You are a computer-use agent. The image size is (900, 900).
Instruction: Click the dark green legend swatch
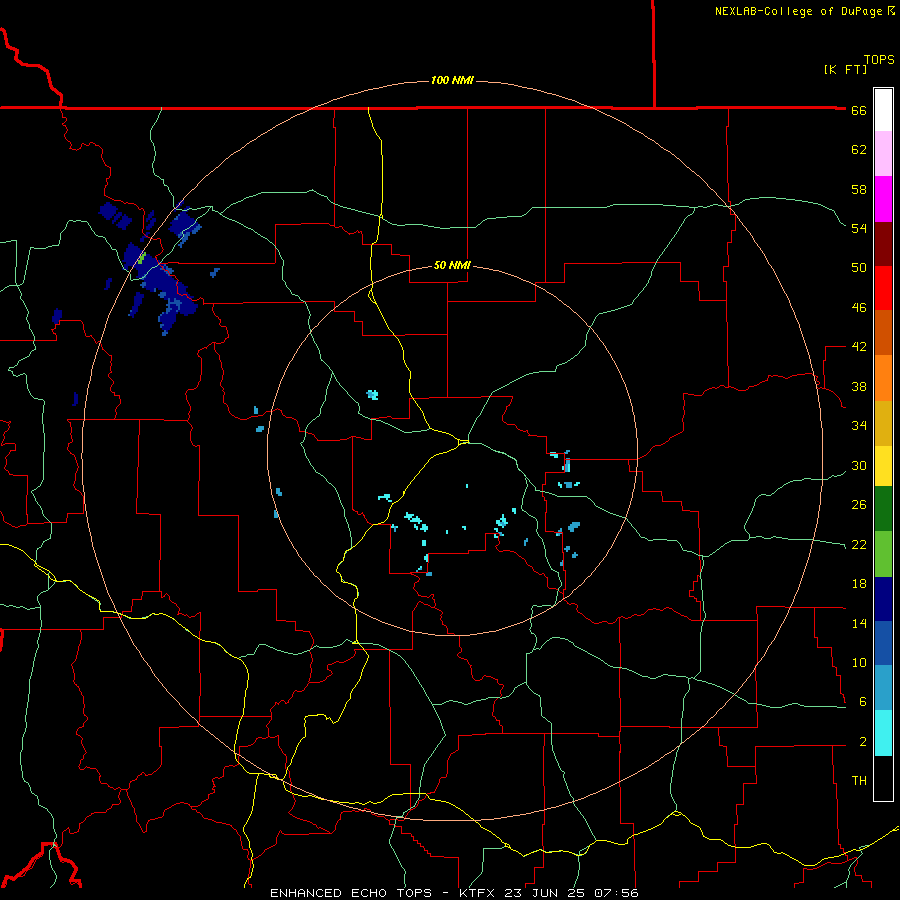click(x=883, y=509)
